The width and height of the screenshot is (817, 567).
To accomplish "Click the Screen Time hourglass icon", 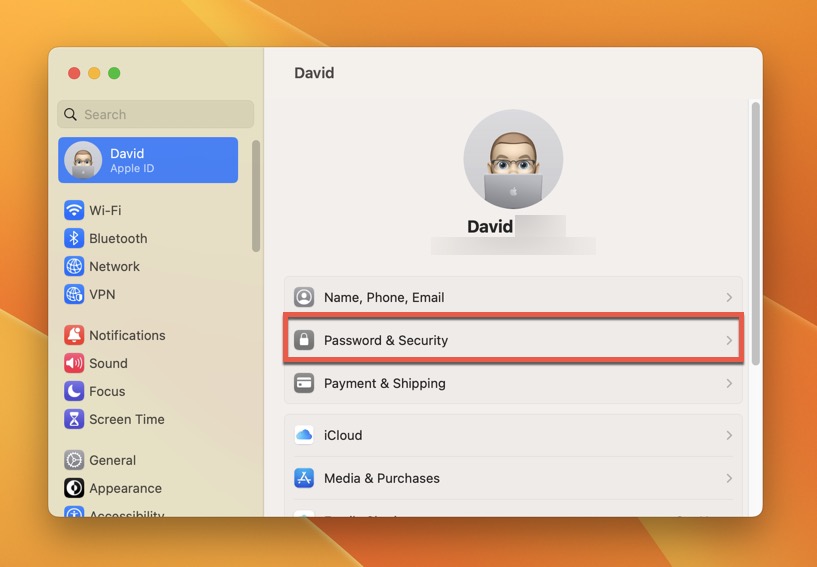I will [x=74, y=419].
